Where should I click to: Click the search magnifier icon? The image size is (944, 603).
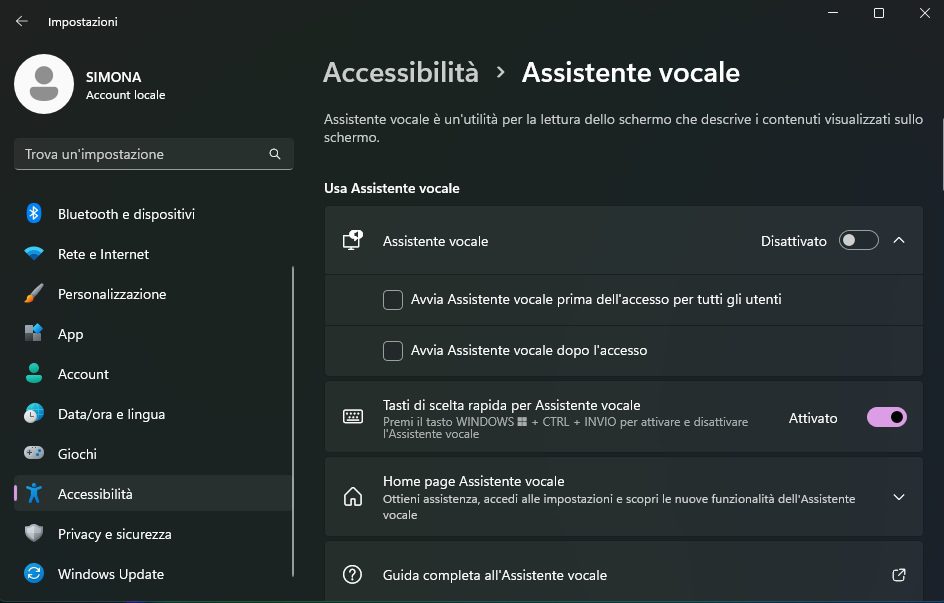coord(275,154)
